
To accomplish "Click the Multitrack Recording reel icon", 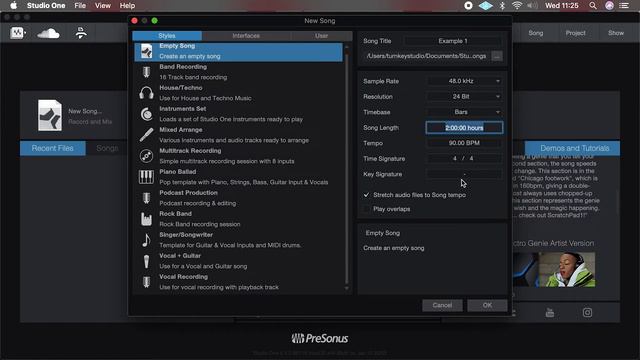I will (x=146, y=156).
